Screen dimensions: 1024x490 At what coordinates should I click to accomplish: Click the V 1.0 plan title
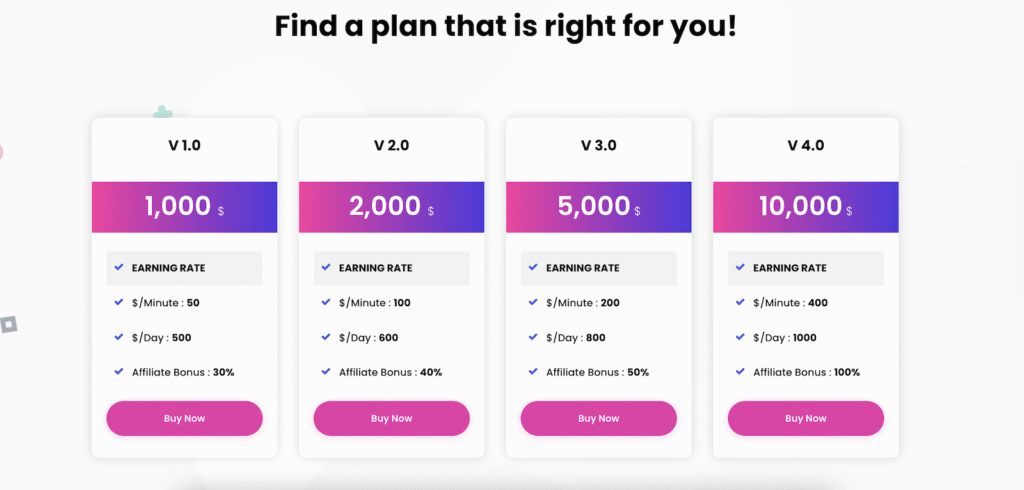click(x=184, y=145)
